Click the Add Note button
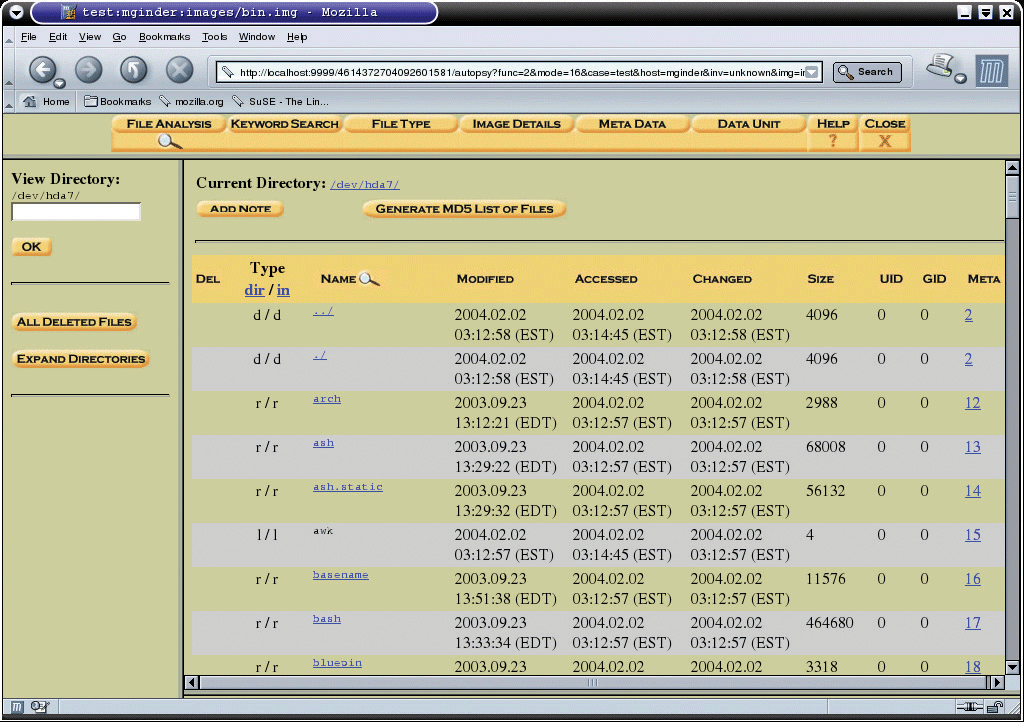1024x722 pixels. 240,209
